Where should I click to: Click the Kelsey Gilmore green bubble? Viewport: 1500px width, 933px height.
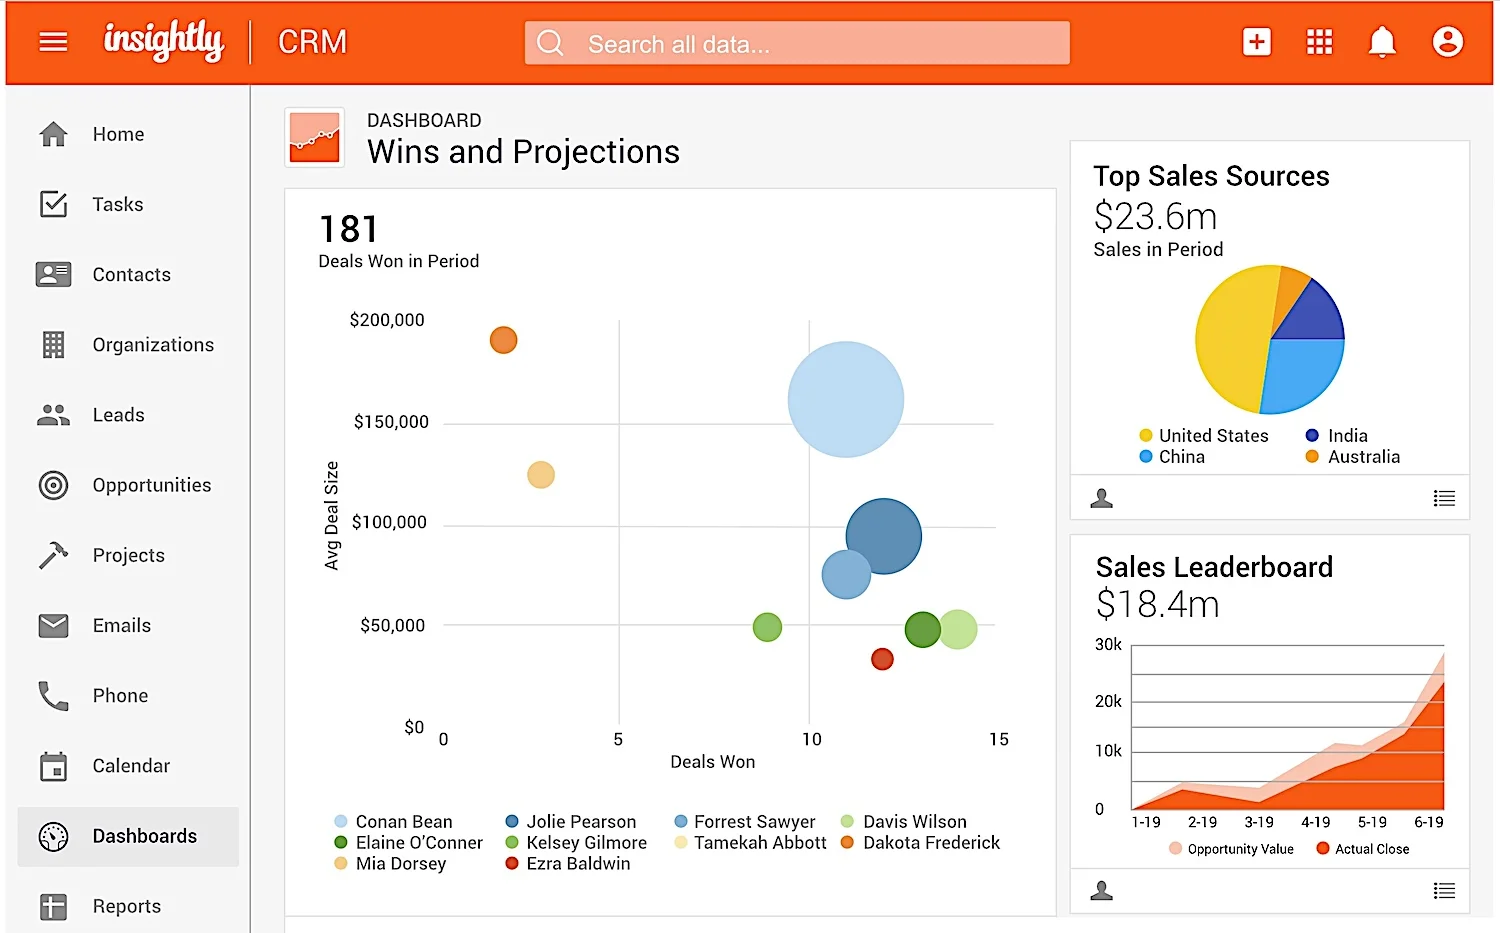(767, 627)
